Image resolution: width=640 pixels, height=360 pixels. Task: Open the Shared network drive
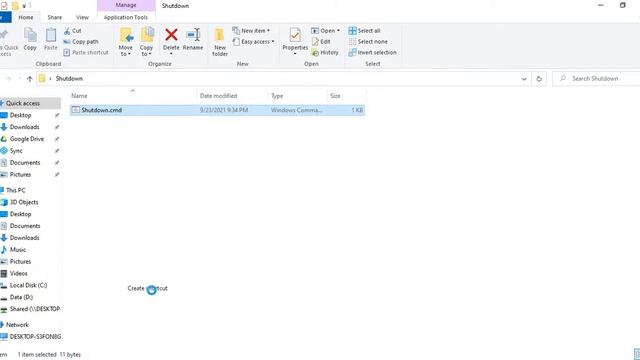click(x=30, y=309)
